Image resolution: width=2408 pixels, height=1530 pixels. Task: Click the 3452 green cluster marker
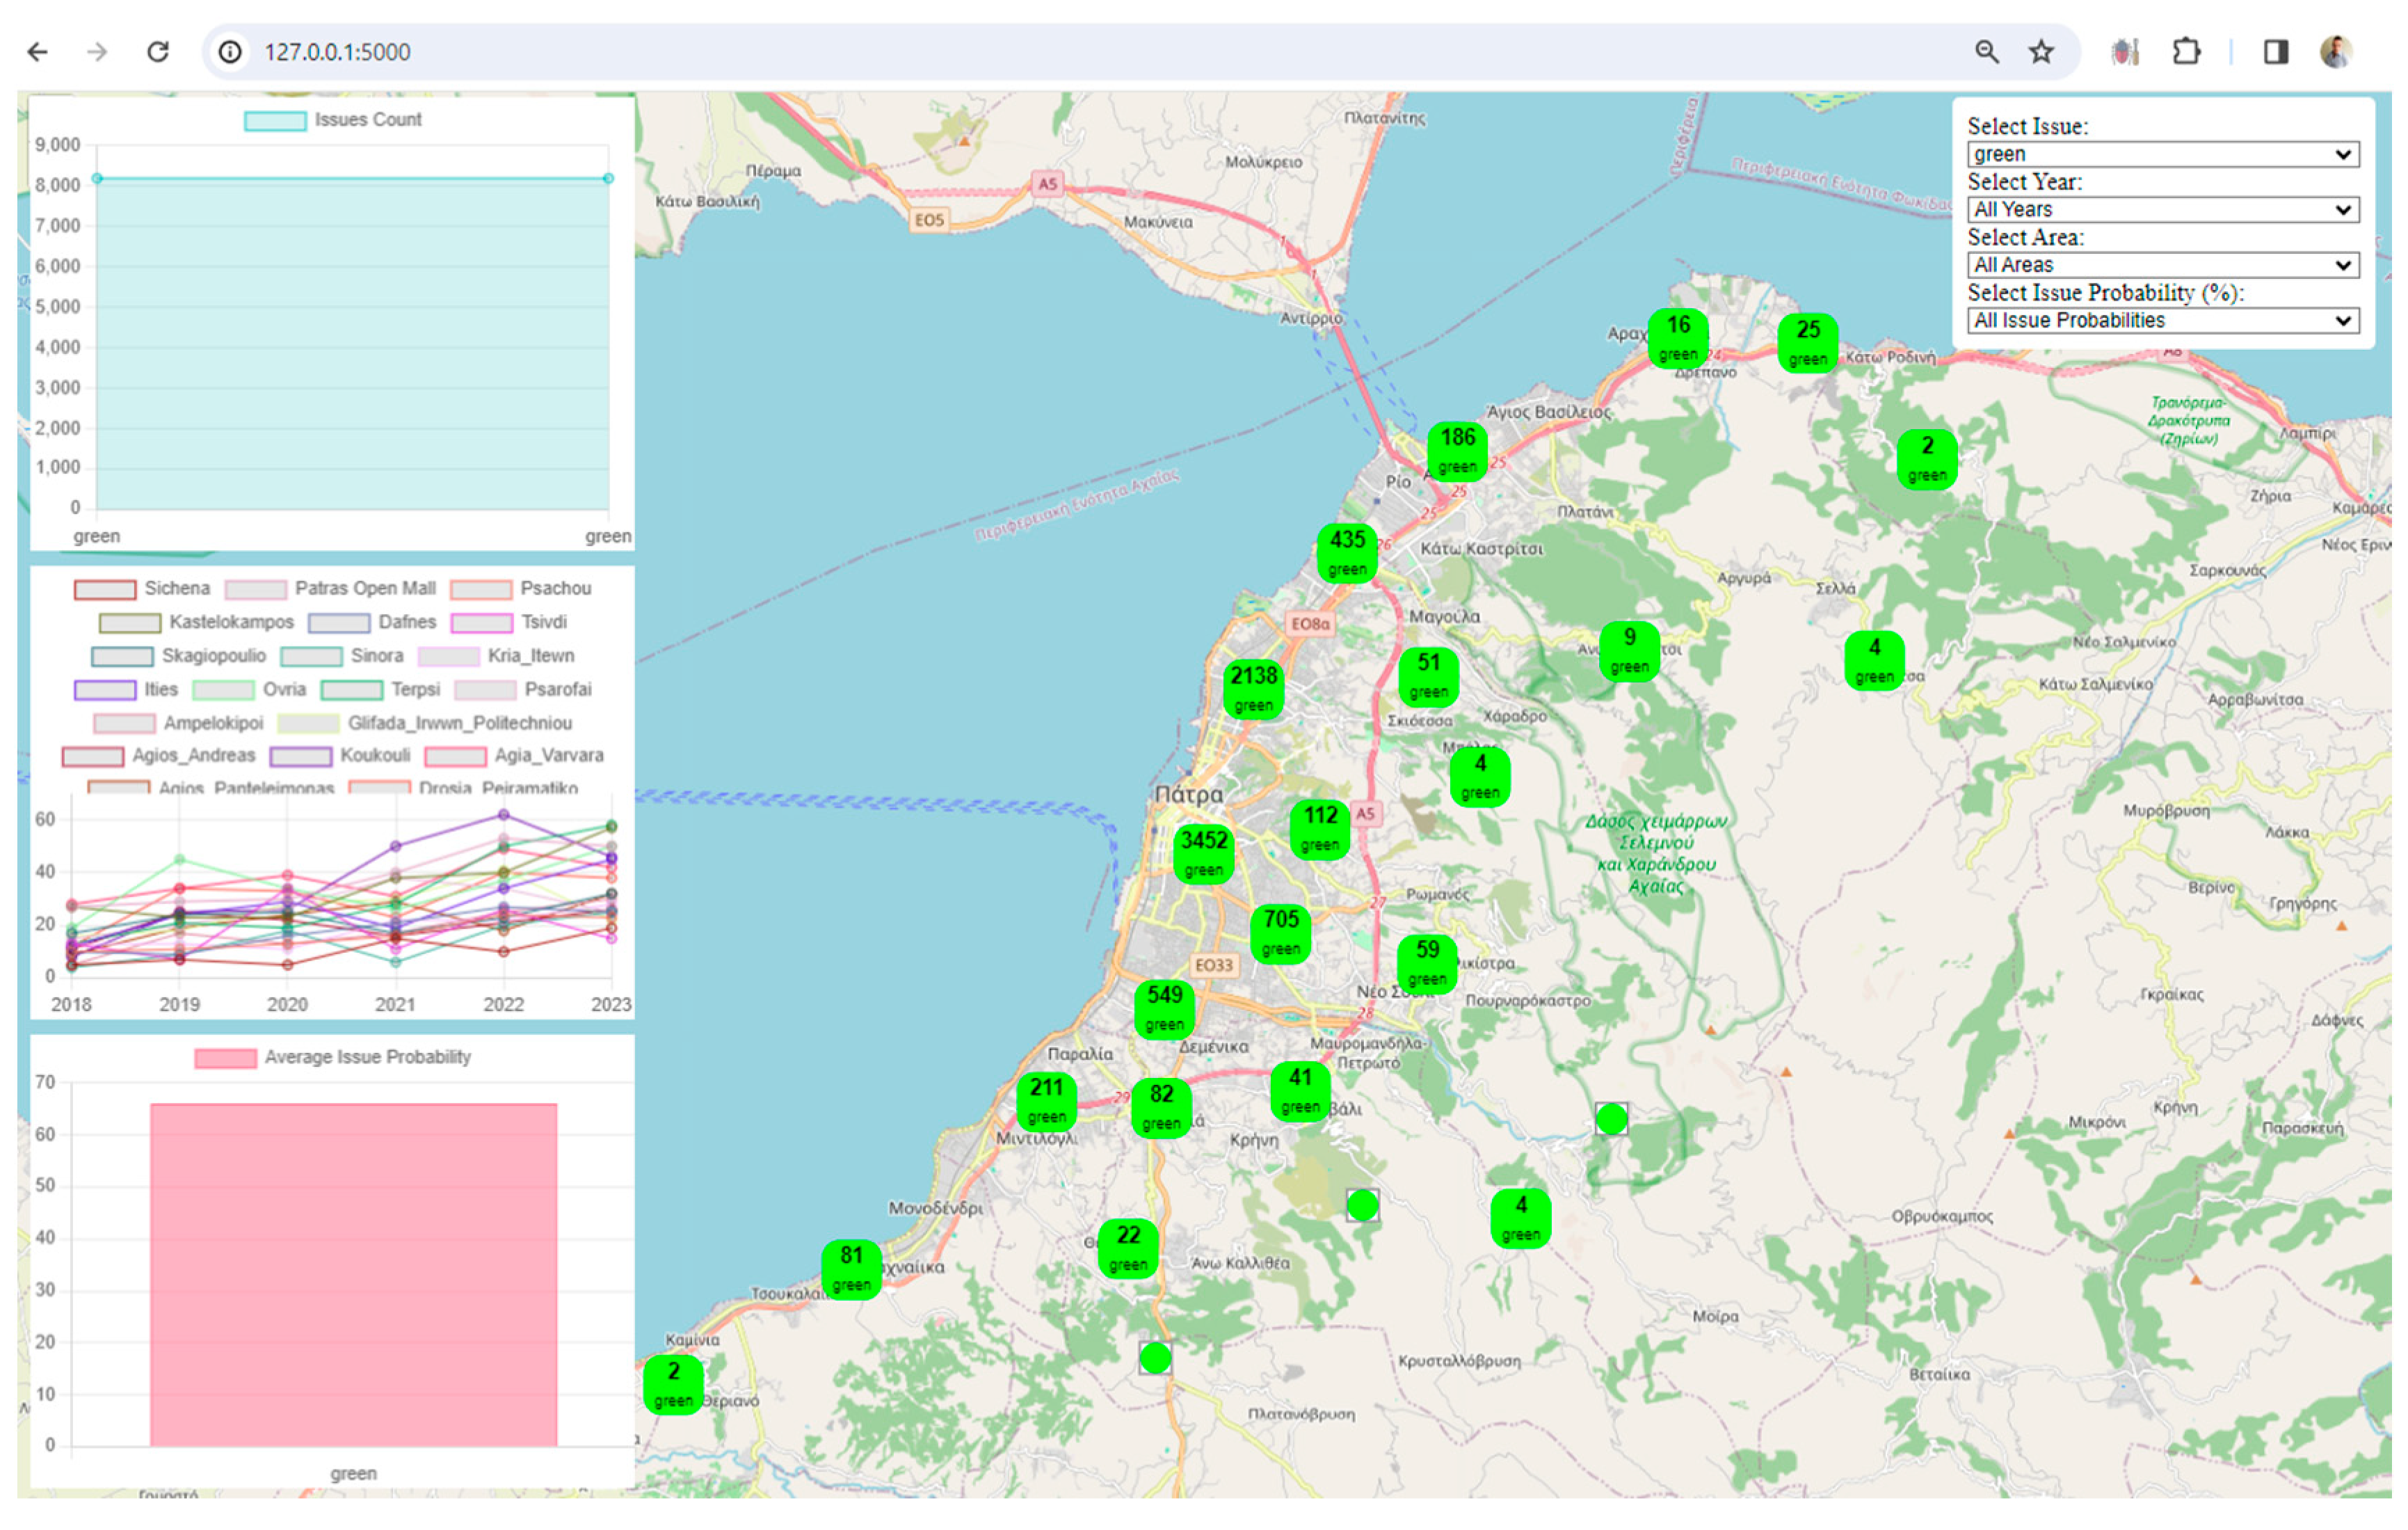coord(1203,853)
